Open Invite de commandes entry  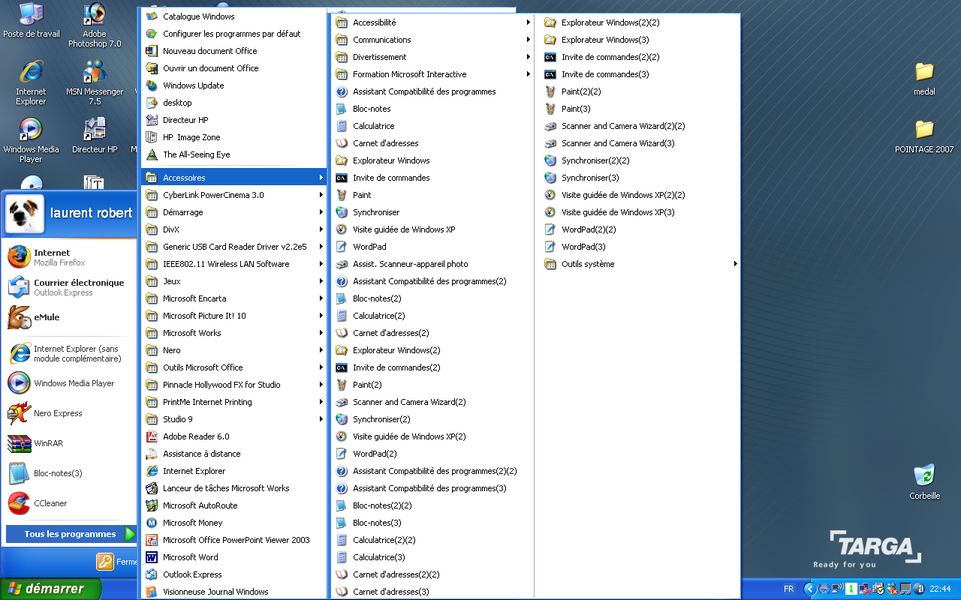[433, 178]
